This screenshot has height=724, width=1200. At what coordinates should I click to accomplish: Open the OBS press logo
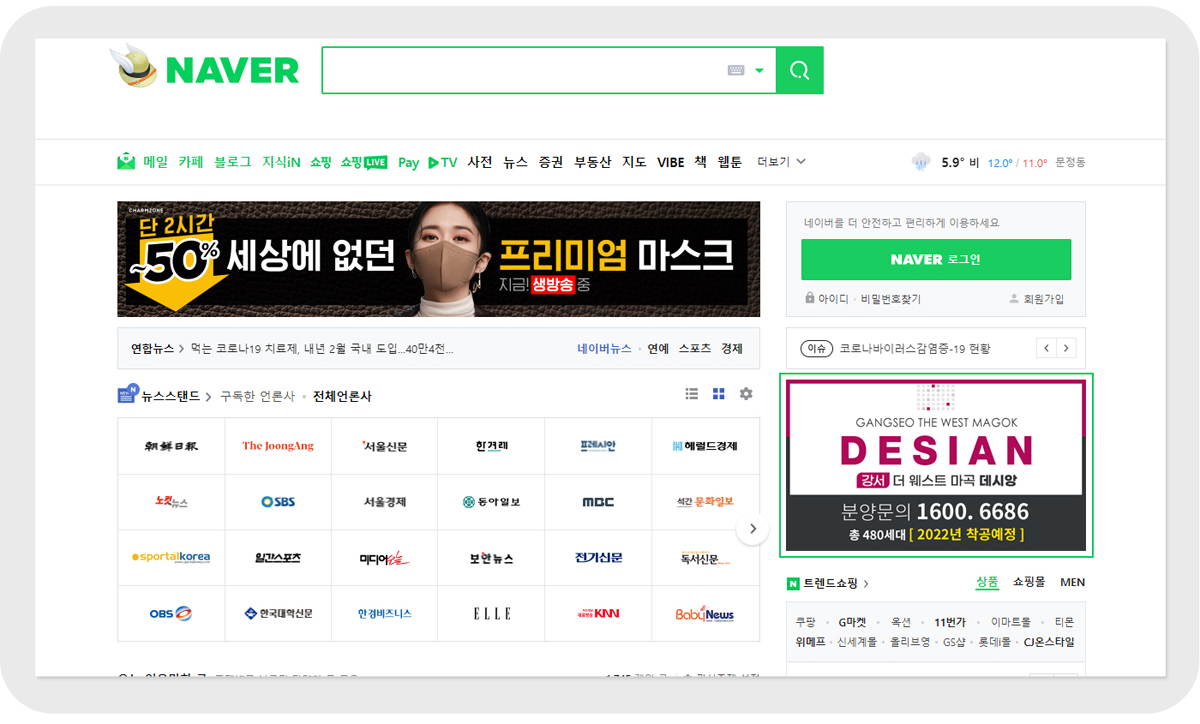point(171,613)
